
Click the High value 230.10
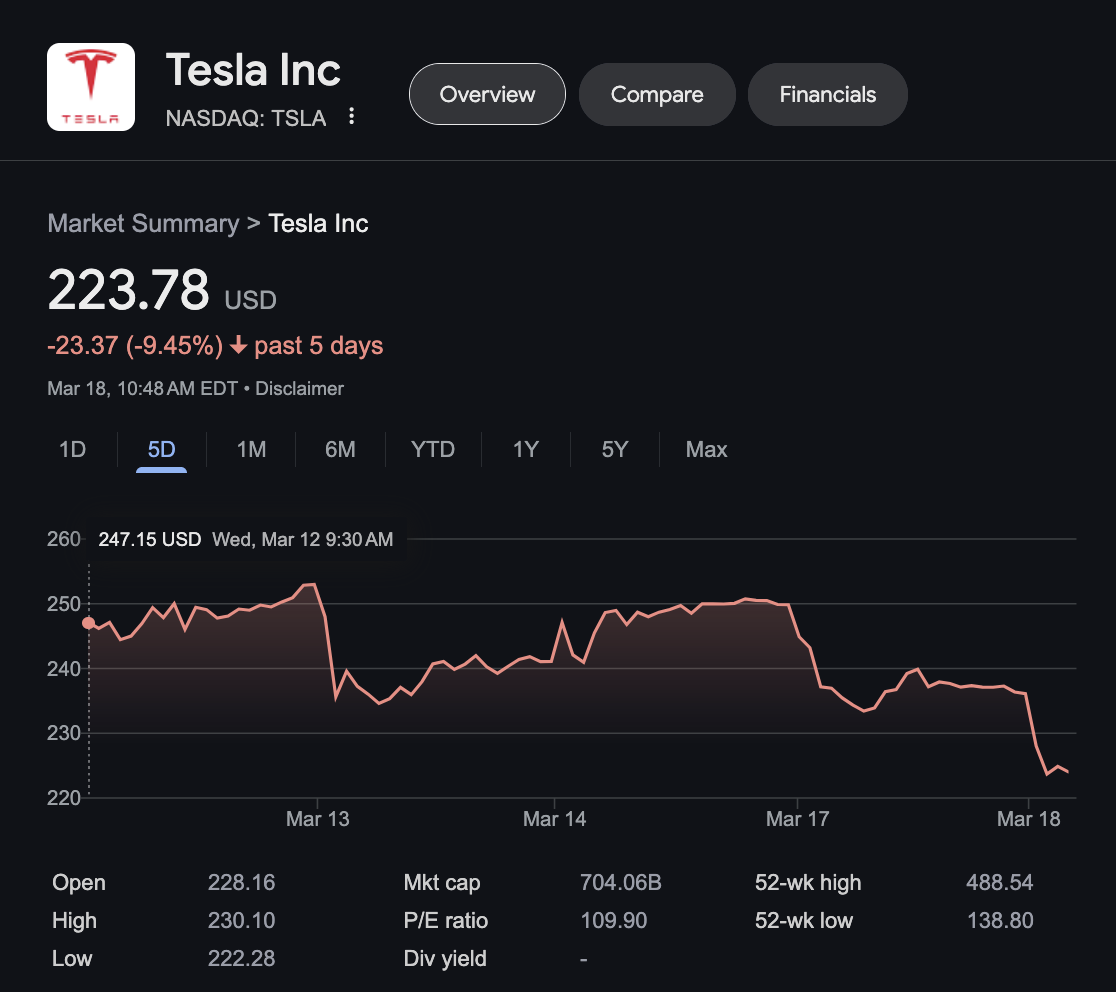pyautogui.click(x=241, y=920)
